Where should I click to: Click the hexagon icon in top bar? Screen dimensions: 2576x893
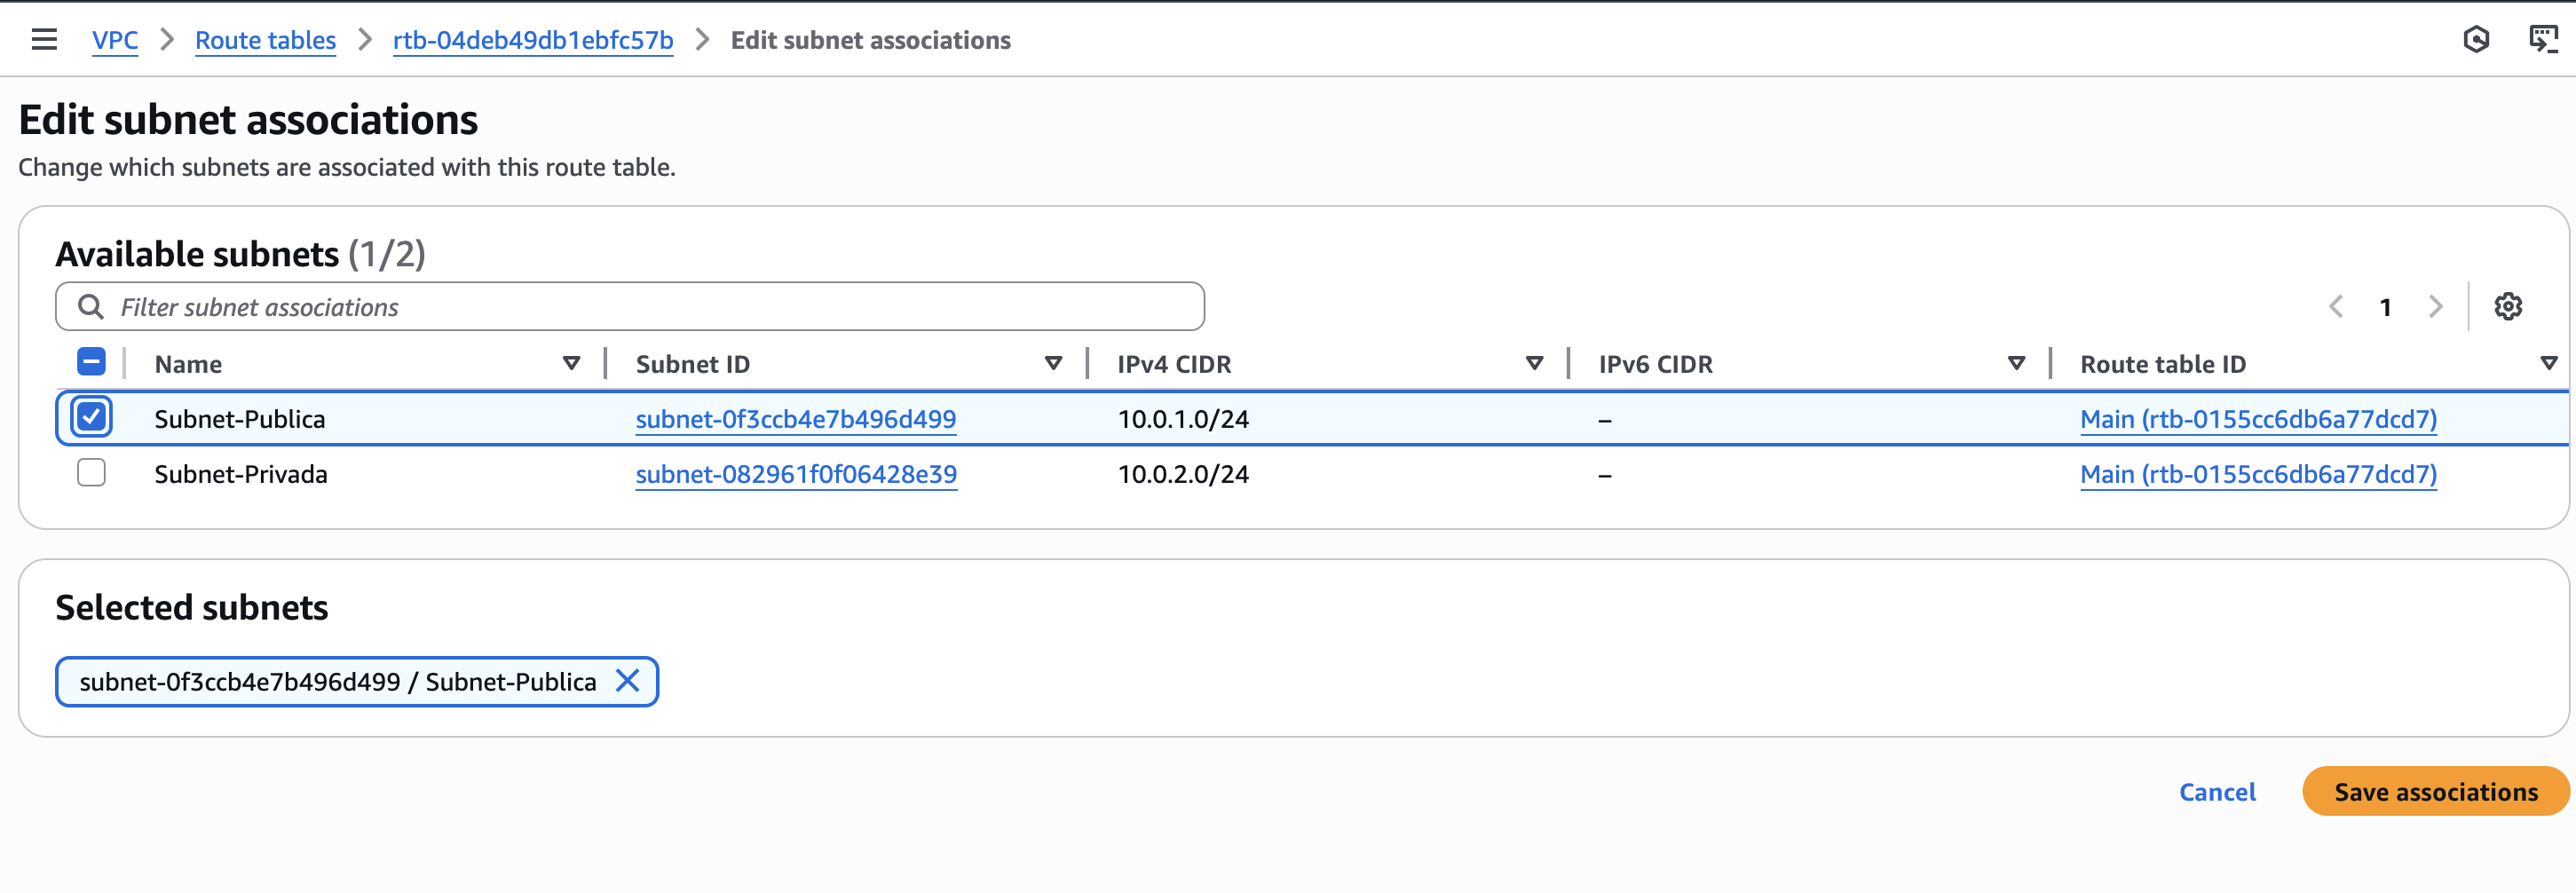(x=2476, y=40)
